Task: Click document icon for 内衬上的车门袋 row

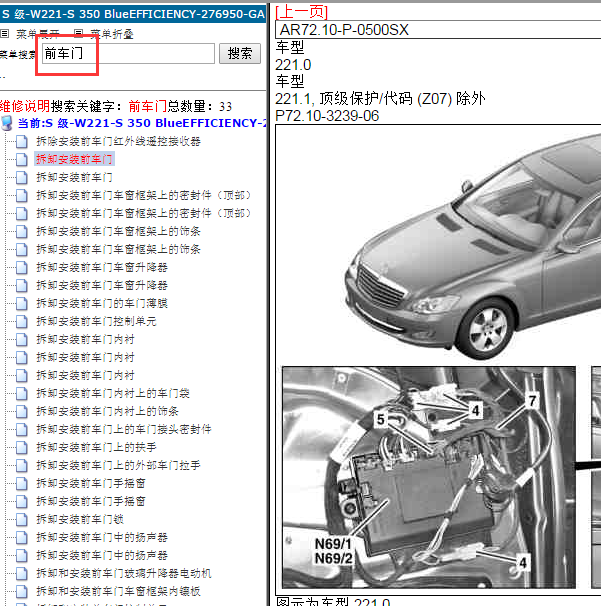Action: pyautogui.click(x=22, y=393)
